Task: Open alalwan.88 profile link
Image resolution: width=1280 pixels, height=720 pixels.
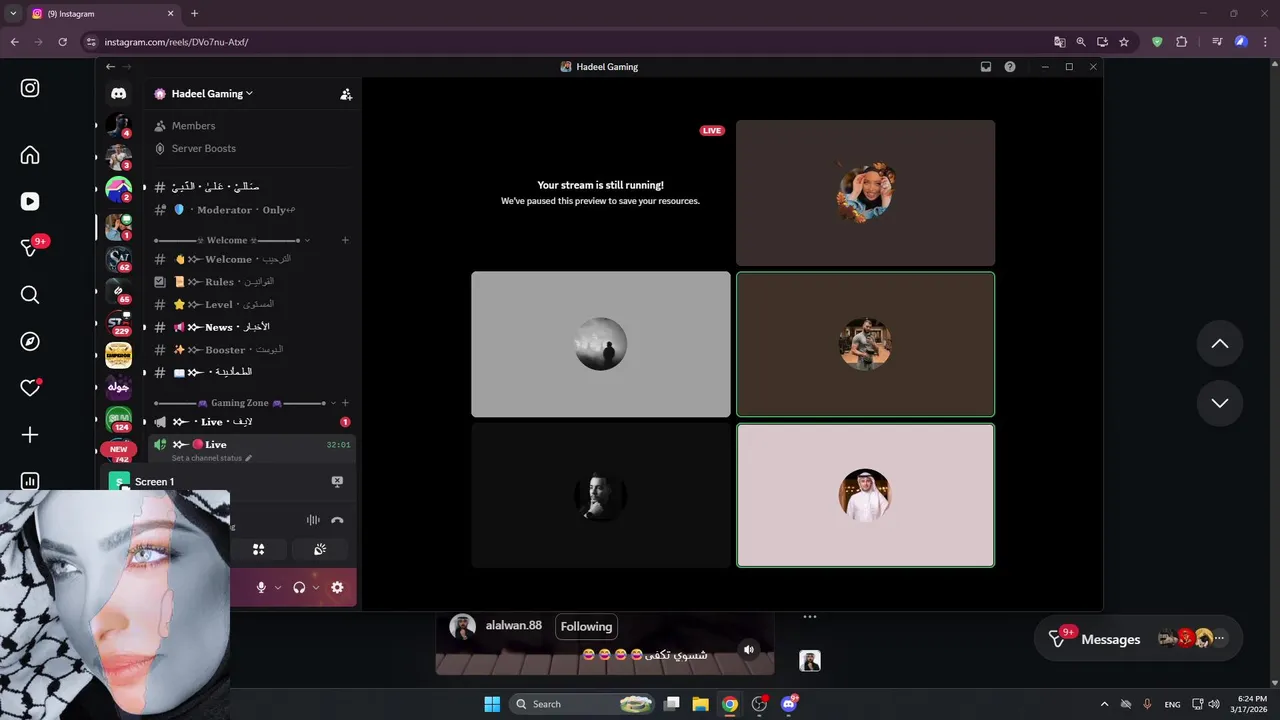Action: (513, 626)
